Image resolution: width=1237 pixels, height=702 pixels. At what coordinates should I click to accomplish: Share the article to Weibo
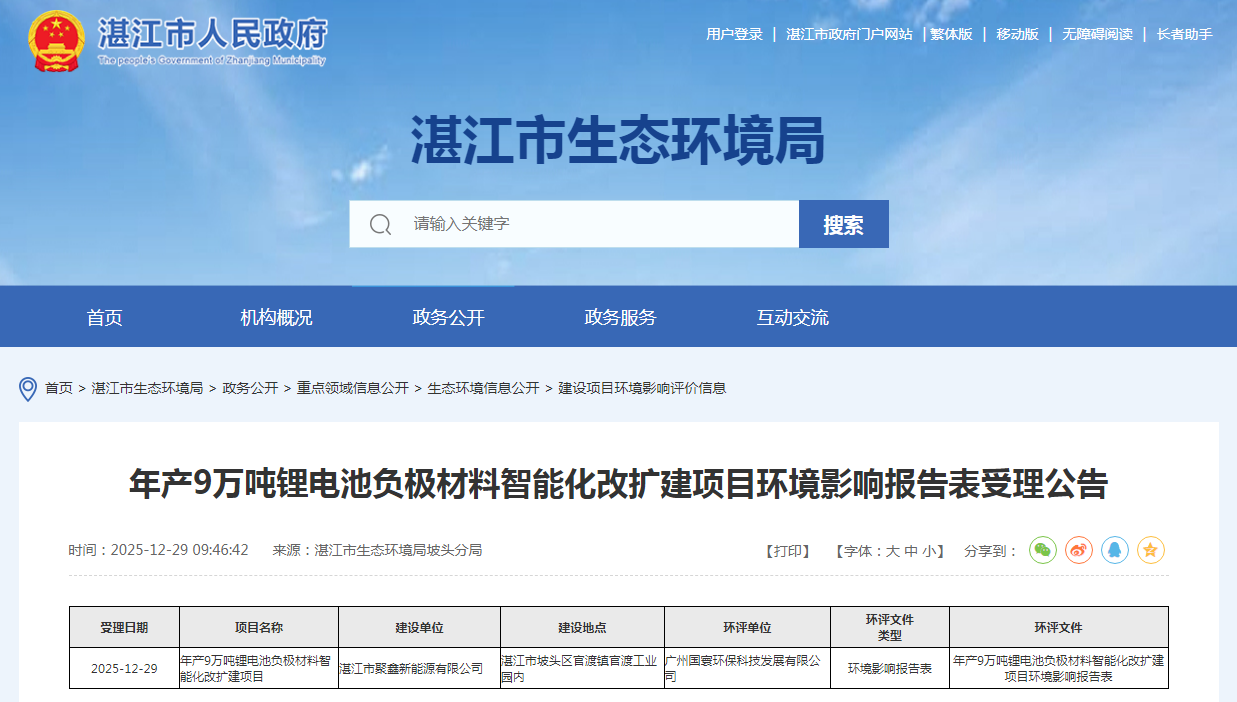point(1078,549)
